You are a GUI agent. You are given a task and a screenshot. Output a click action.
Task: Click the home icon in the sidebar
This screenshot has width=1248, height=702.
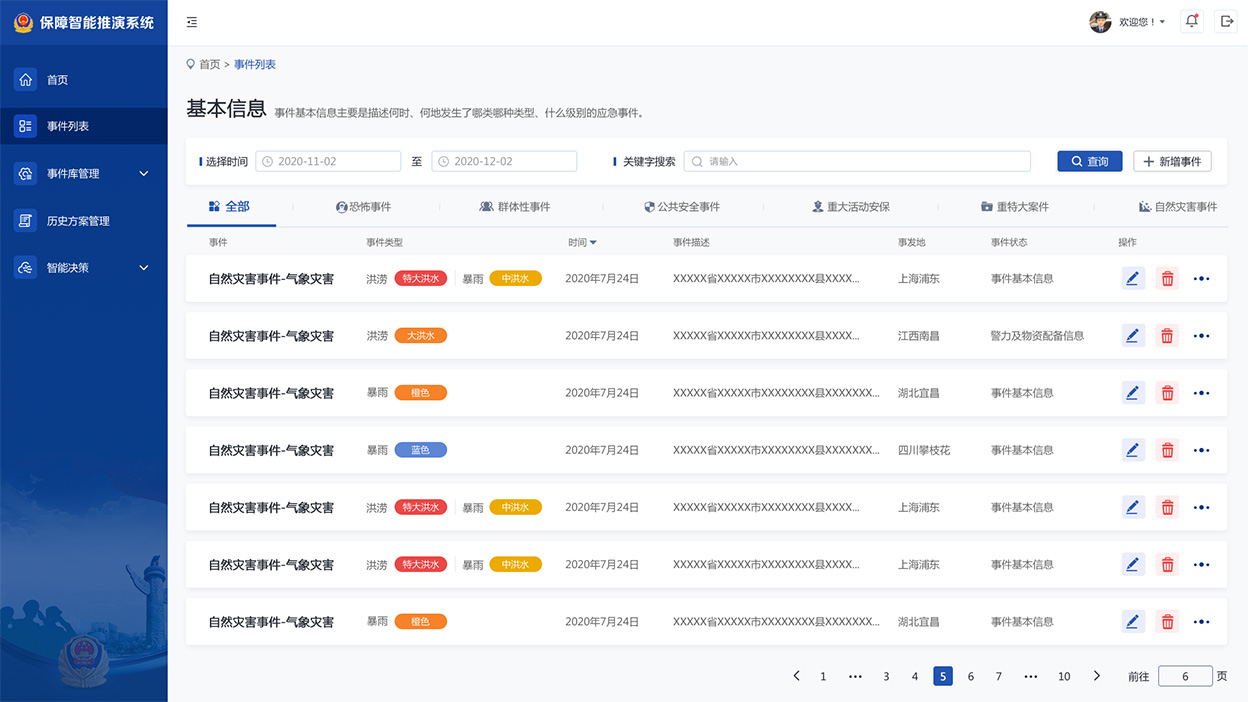click(25, 79)
